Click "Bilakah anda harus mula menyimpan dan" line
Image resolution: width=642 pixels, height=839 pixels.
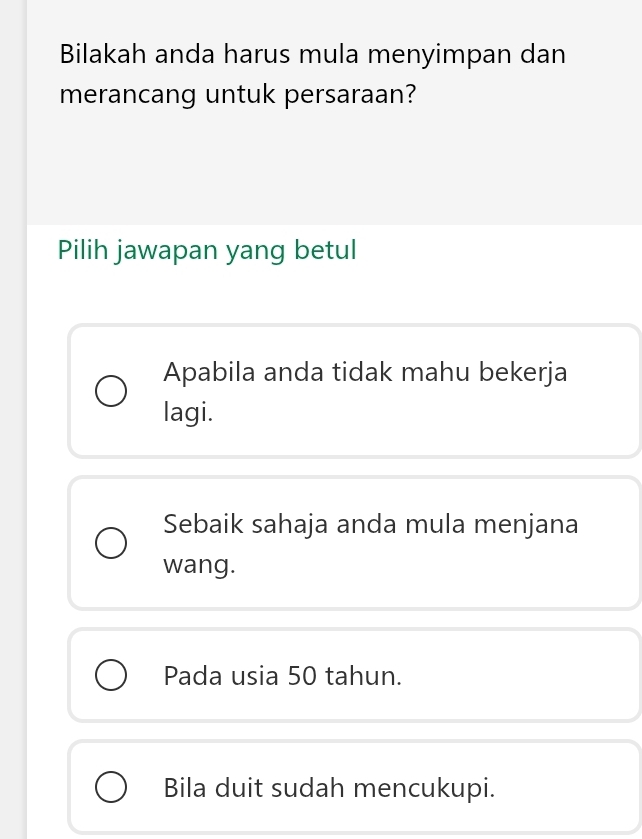[312, 53]
